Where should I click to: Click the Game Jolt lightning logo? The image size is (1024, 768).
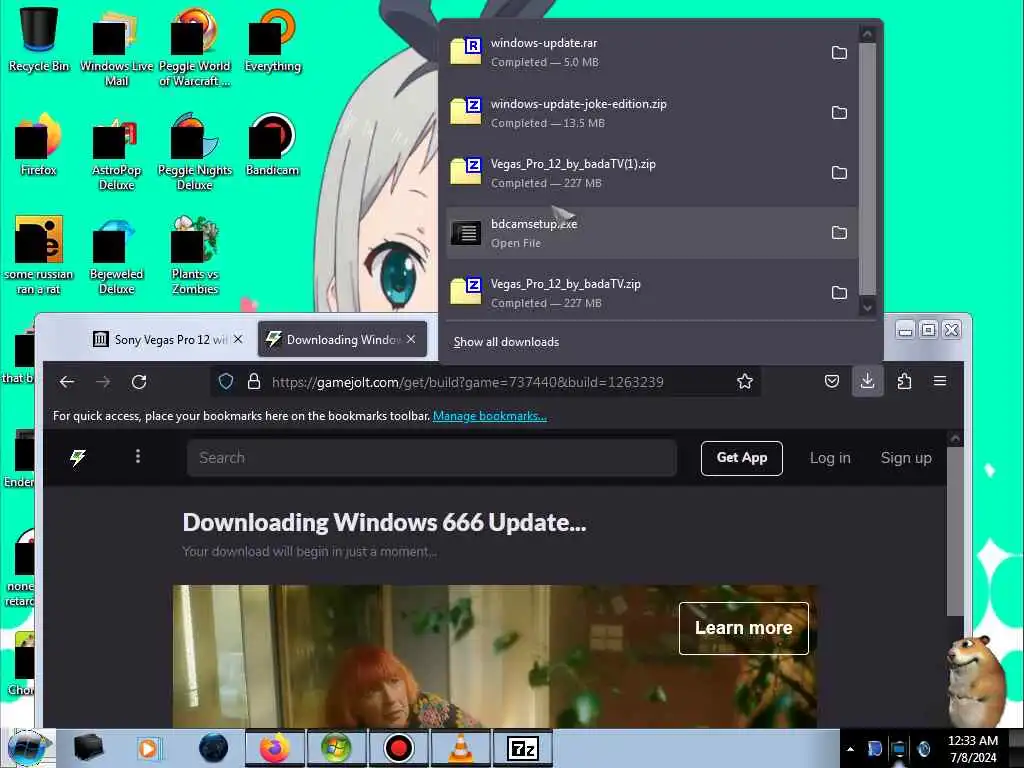78,457
